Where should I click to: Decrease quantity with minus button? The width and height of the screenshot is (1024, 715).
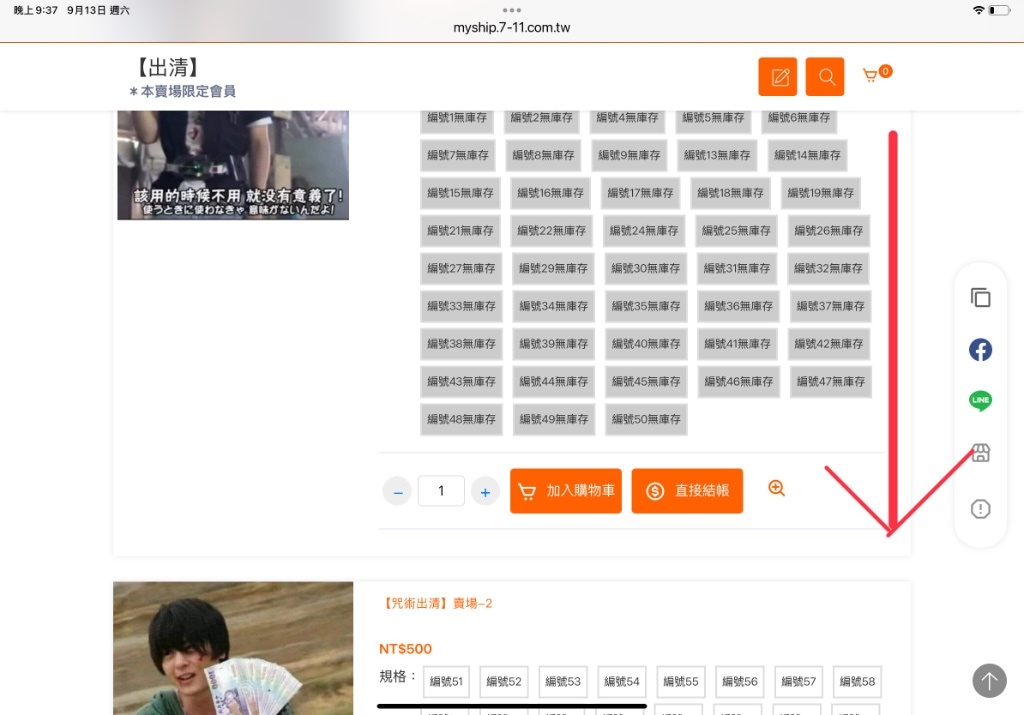pos(397,492)
